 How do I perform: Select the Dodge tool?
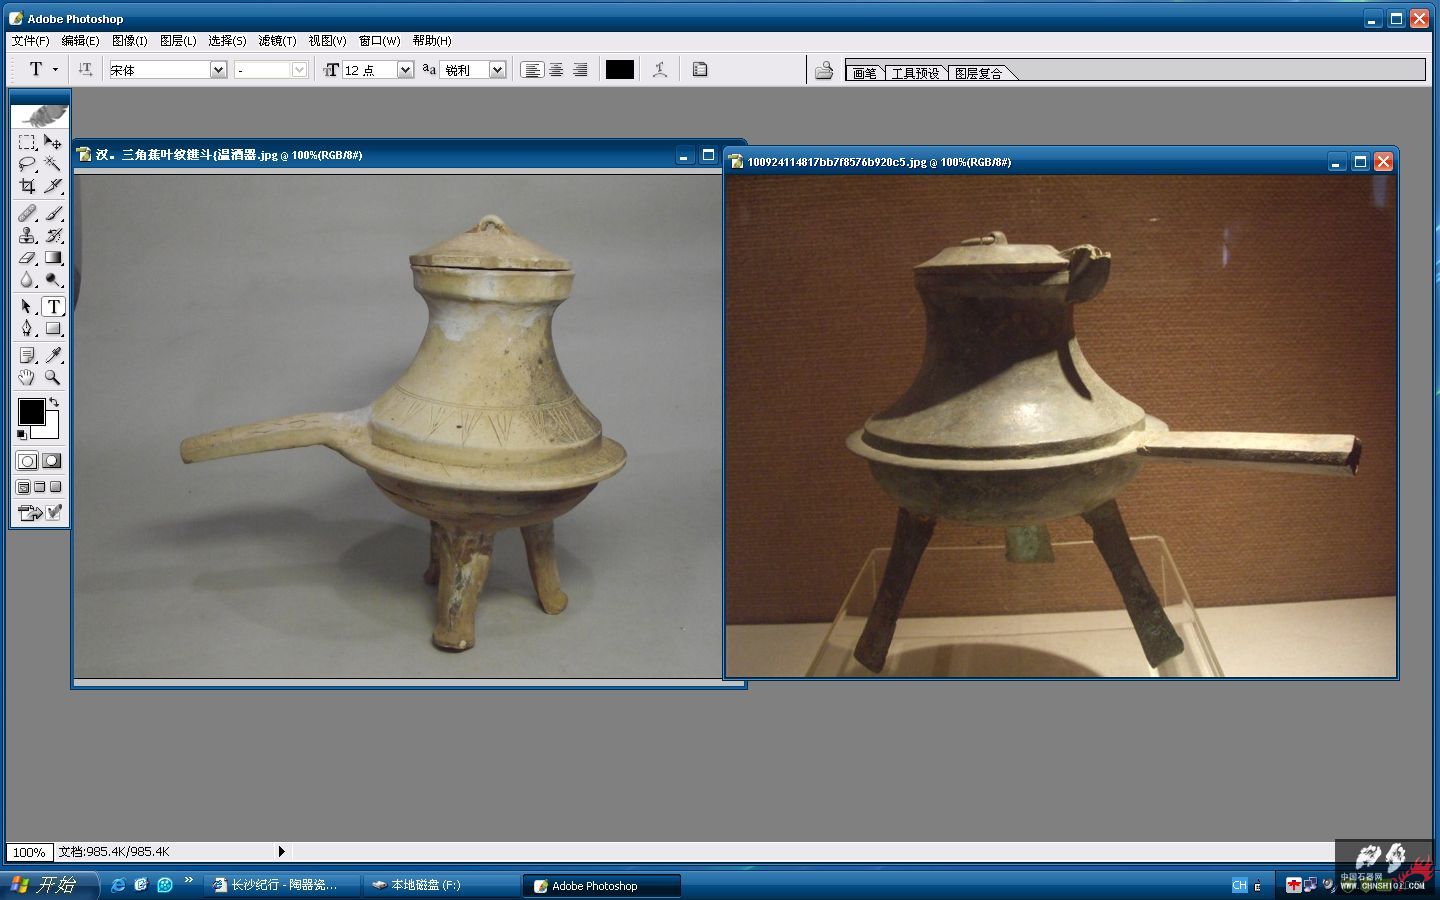[53, 279]
